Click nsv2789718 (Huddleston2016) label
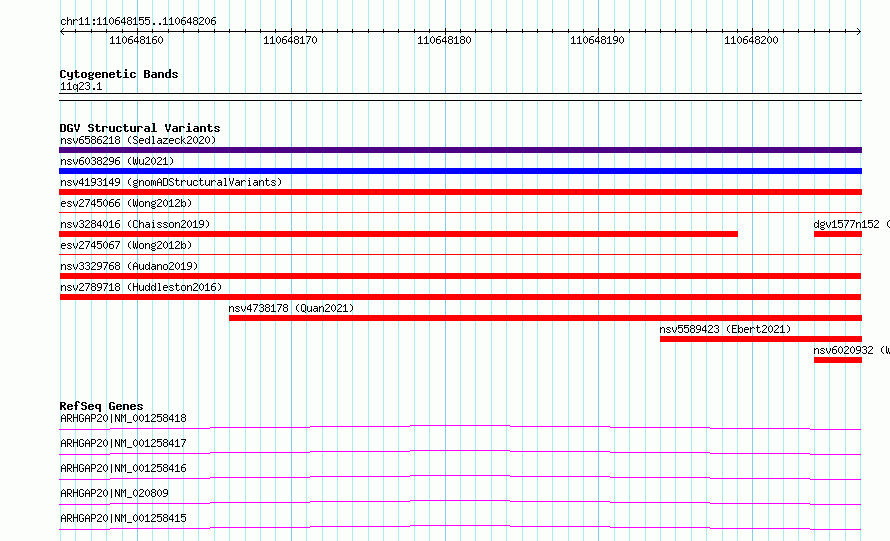This screenshot has width=890, height=541. click(x=141, y=287)
